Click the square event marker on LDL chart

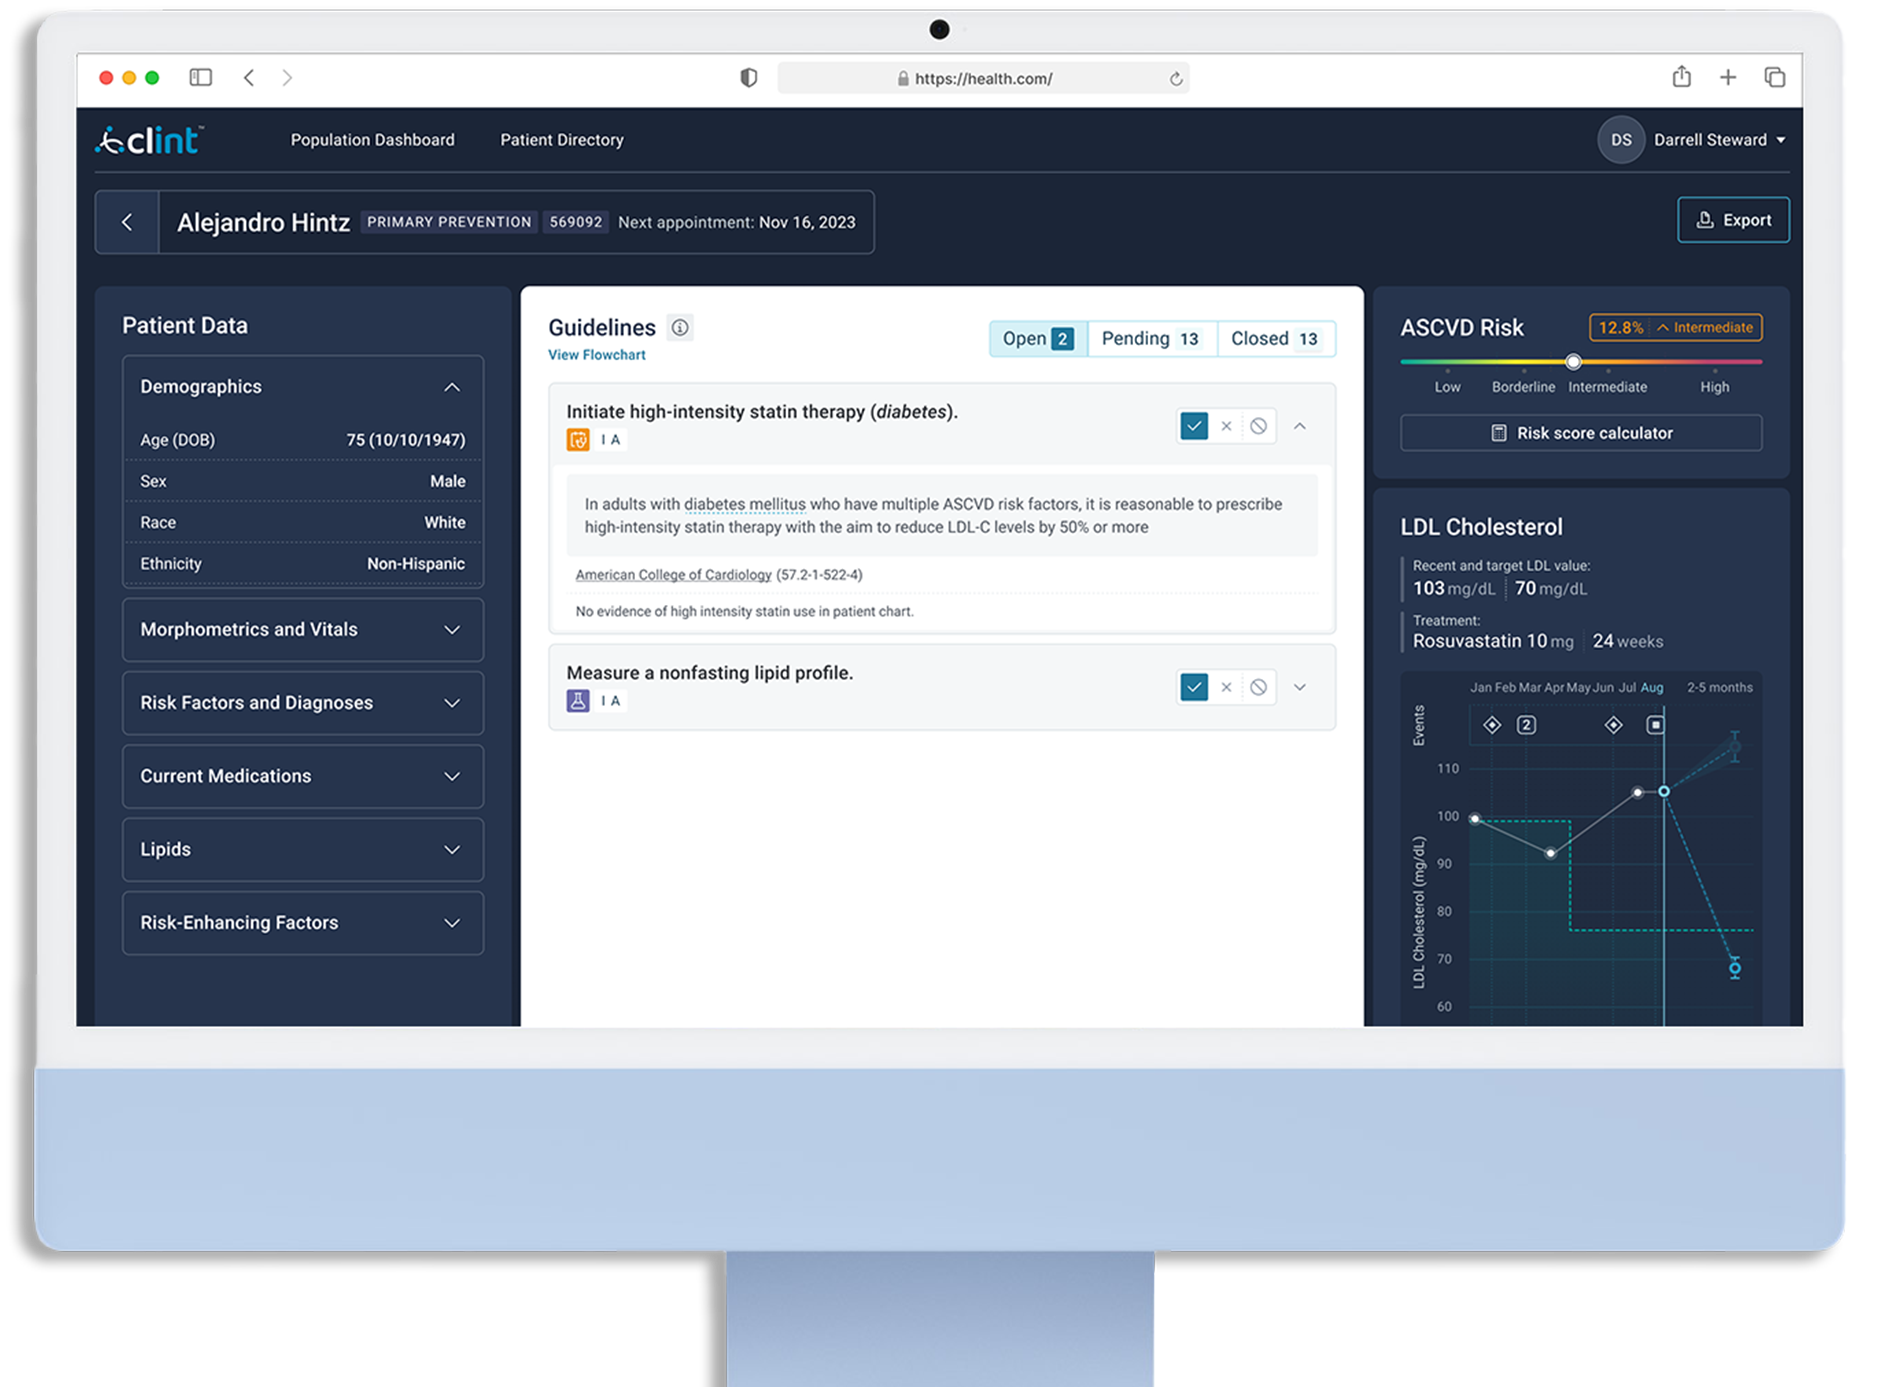(1656, 725)
